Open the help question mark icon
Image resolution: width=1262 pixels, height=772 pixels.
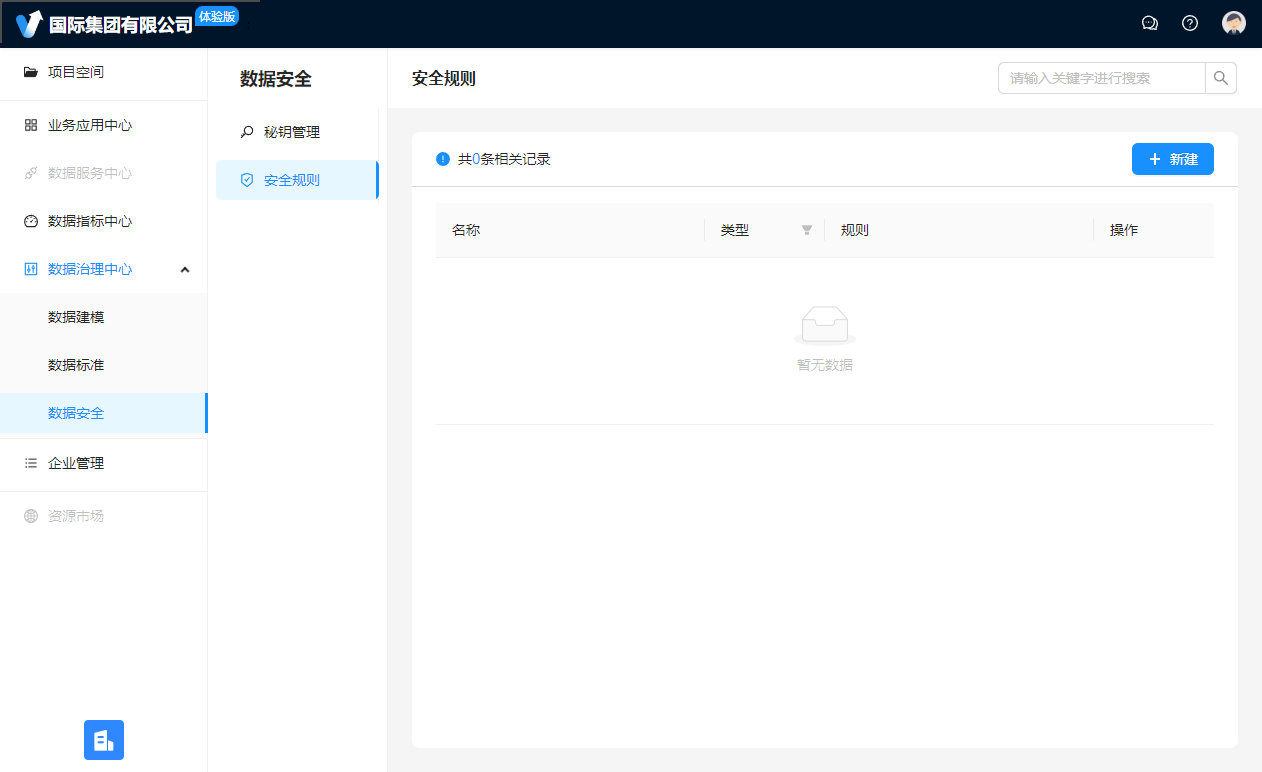click(x=1190, y=23)
